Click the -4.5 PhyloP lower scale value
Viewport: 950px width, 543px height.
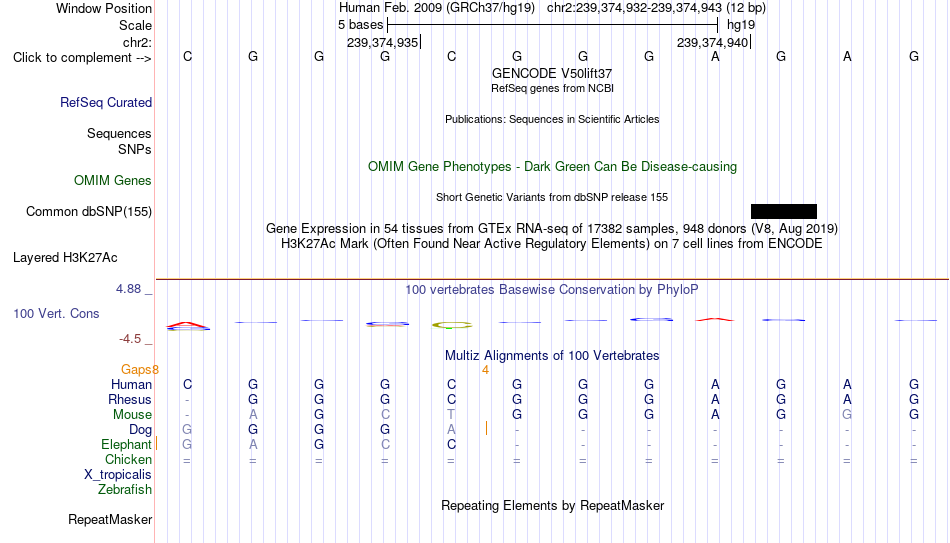[x=130, y=339]
